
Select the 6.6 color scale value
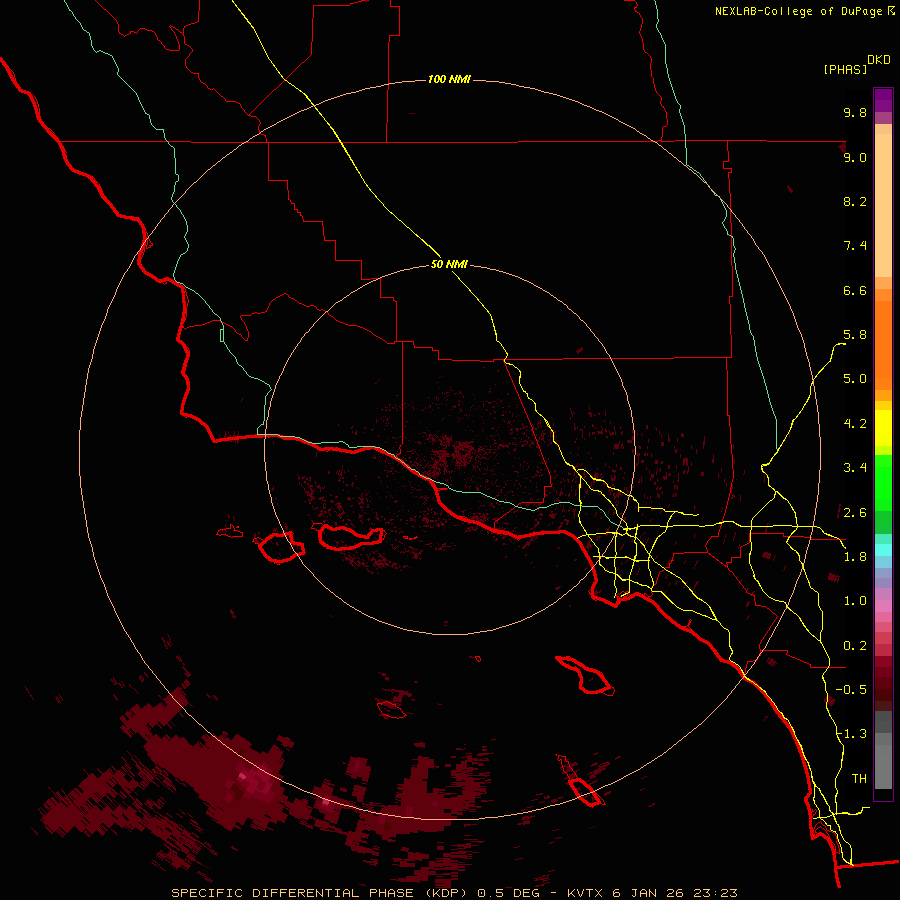click(x=855, y=290)
